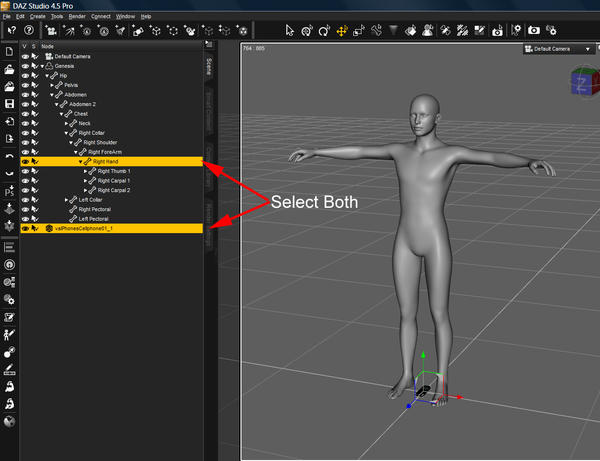Open the Align panel icon in sidebar
Screen dimensions: 600x461
coord(9,247)
